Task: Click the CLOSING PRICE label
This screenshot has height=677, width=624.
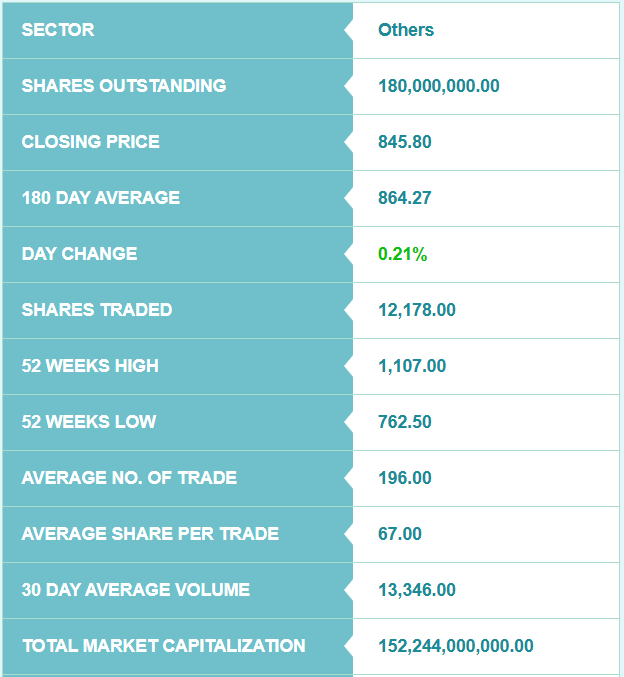Action: (91, 142)
